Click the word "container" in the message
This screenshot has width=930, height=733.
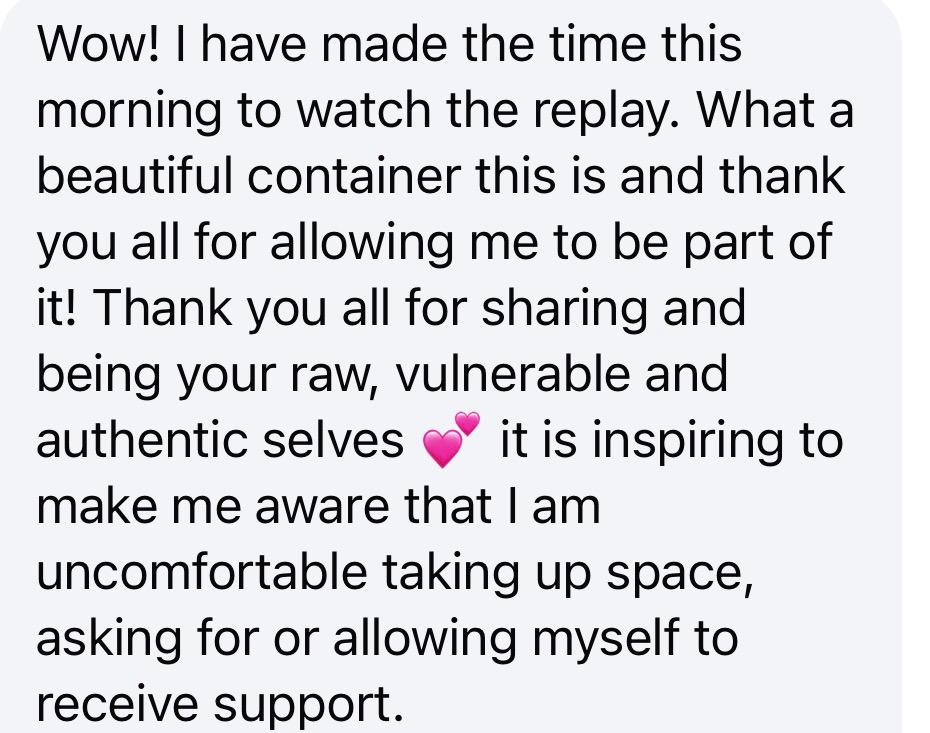354,176
